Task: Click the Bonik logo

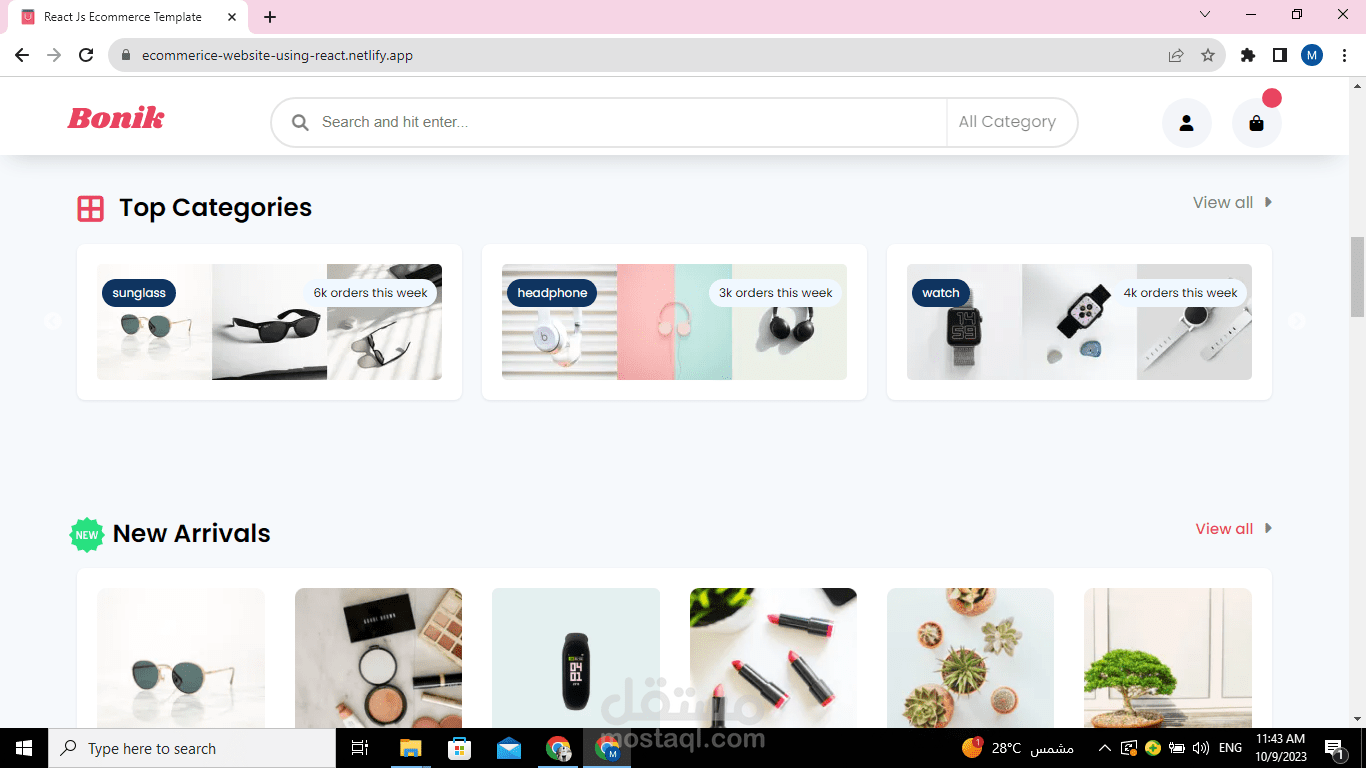Action: pyautogui.click(x=116, y=118)
